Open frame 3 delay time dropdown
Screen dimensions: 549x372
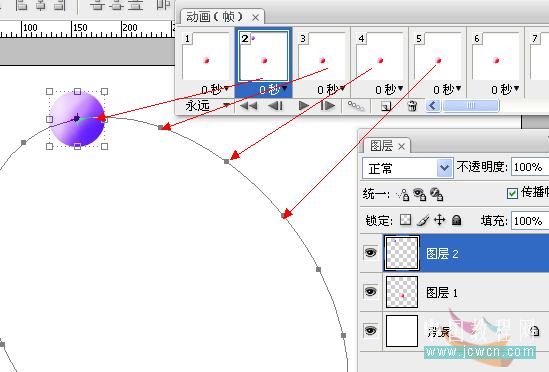[342, 88]
